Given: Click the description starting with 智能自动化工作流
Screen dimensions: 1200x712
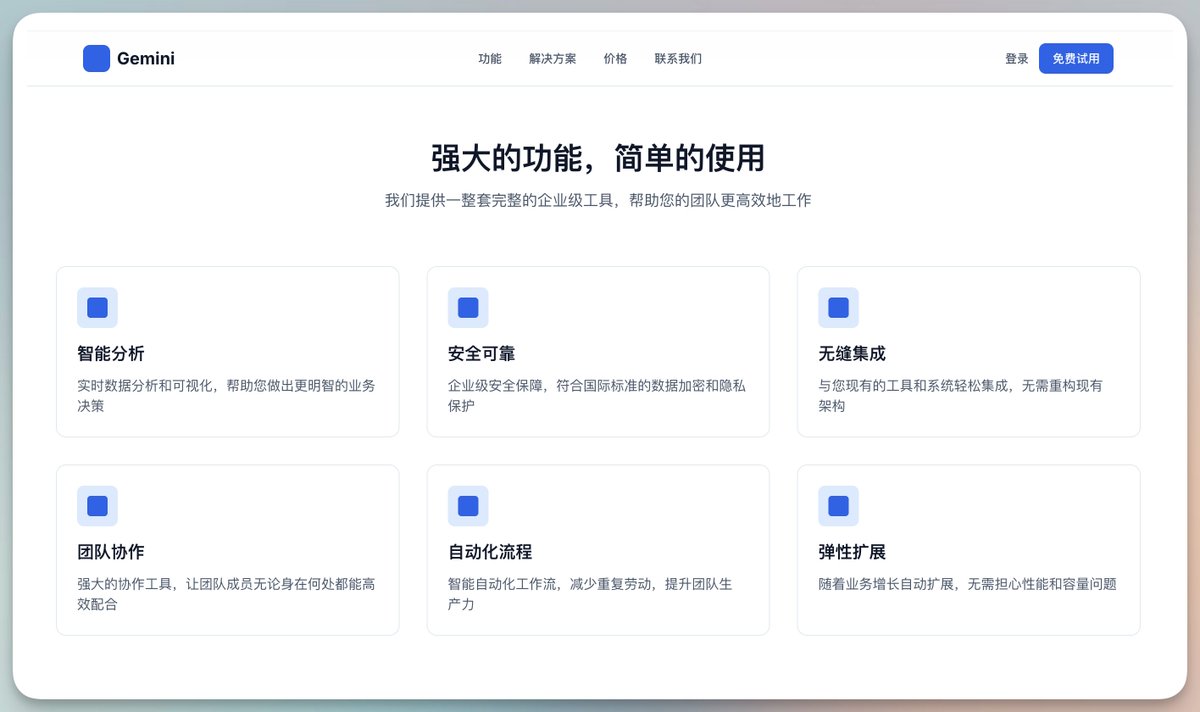Looking at the screenshot, I should (590, 594).
